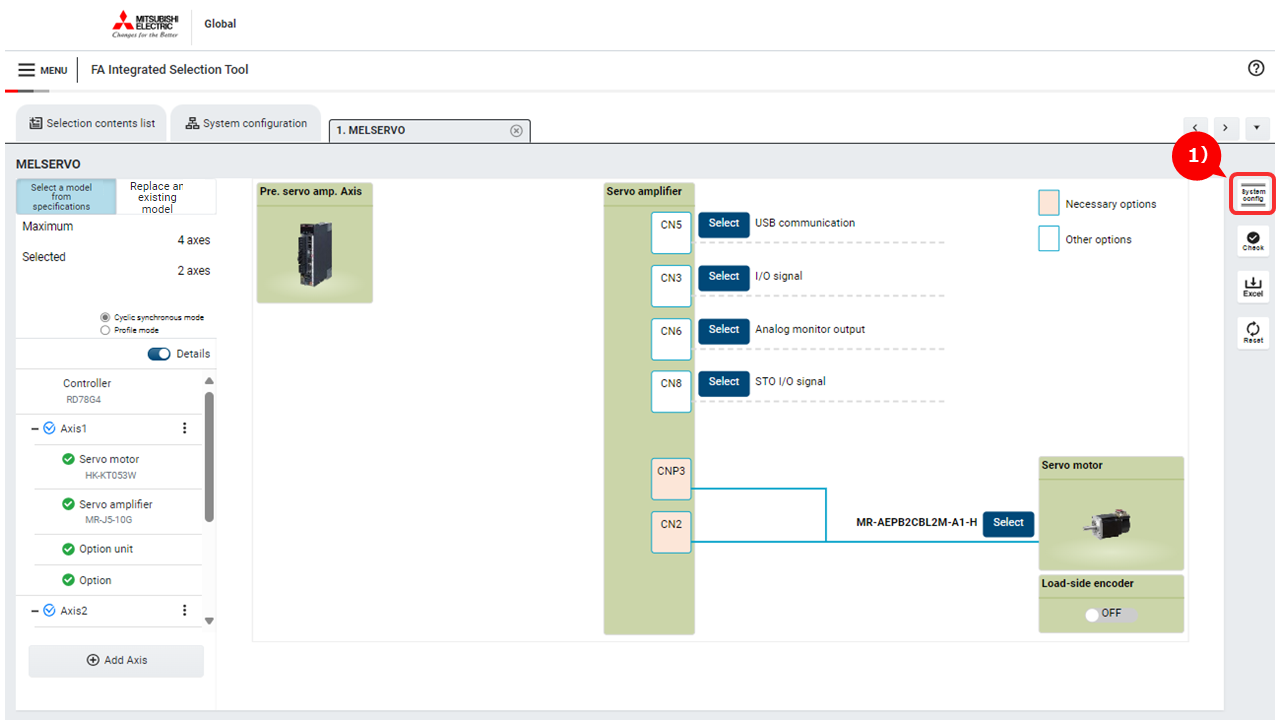Add a new axis with Add Axis

tap(116, 660)
